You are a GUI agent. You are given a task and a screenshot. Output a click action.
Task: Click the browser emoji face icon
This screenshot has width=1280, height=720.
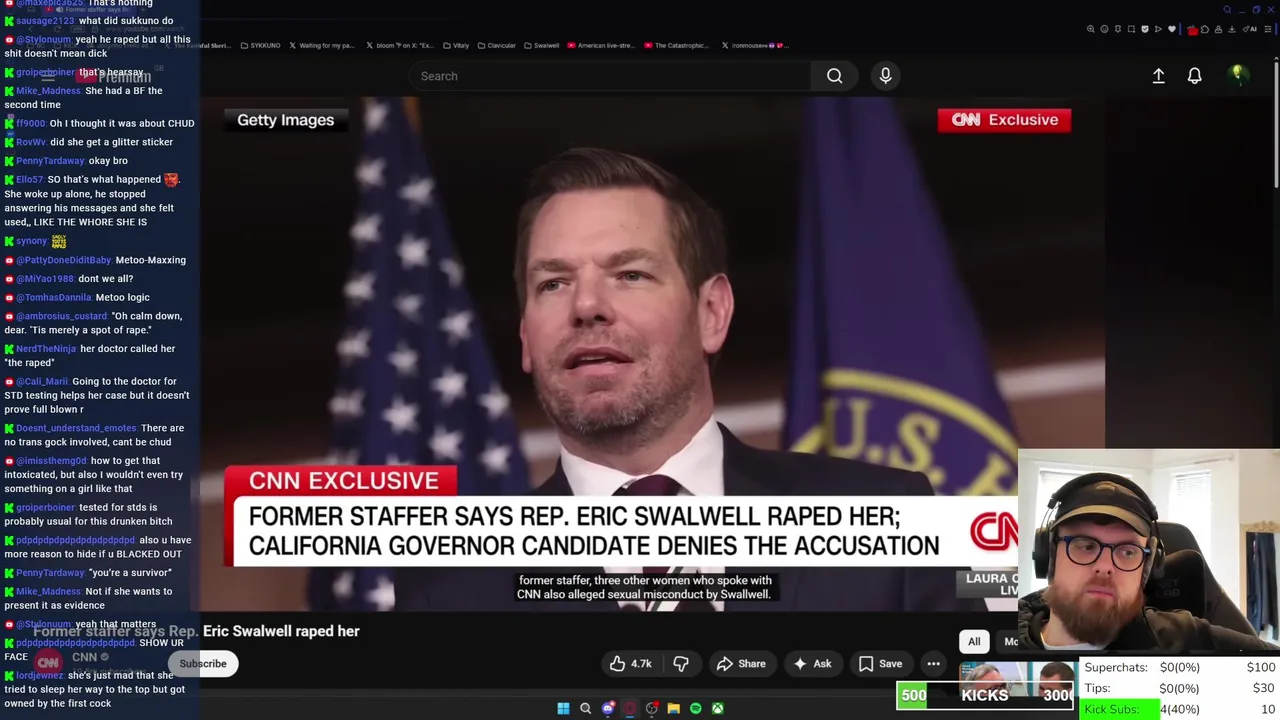1104,29
